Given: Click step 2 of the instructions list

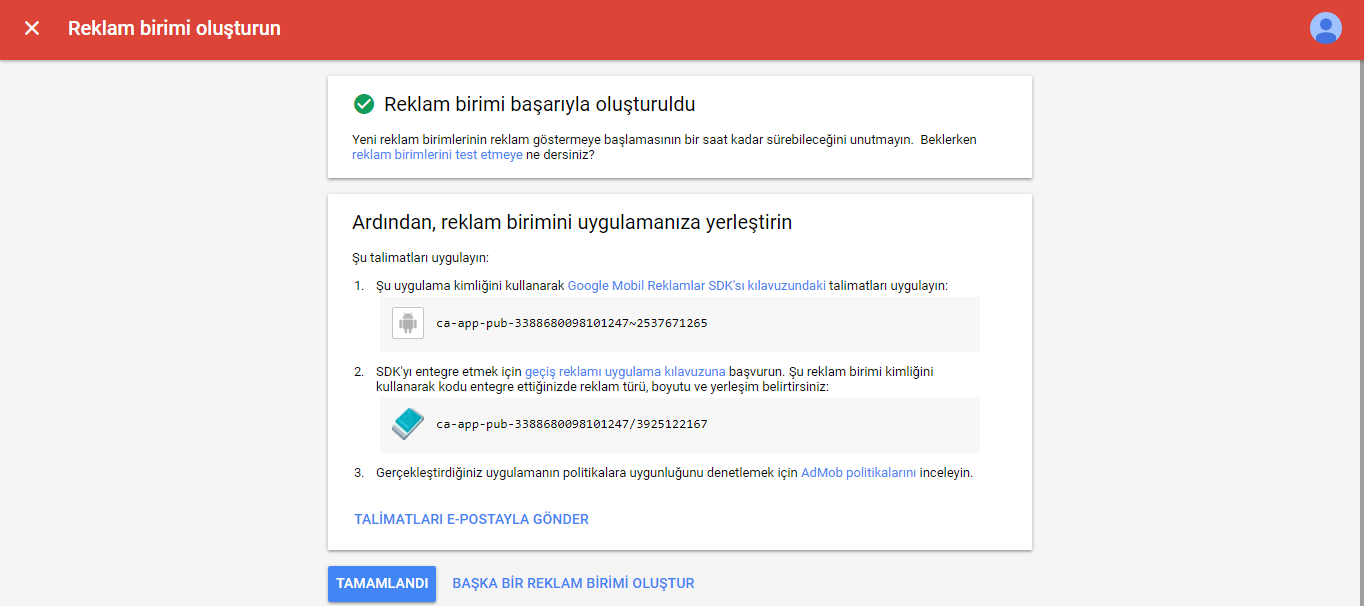Looking at the screenshot, I should coord(650,377).
